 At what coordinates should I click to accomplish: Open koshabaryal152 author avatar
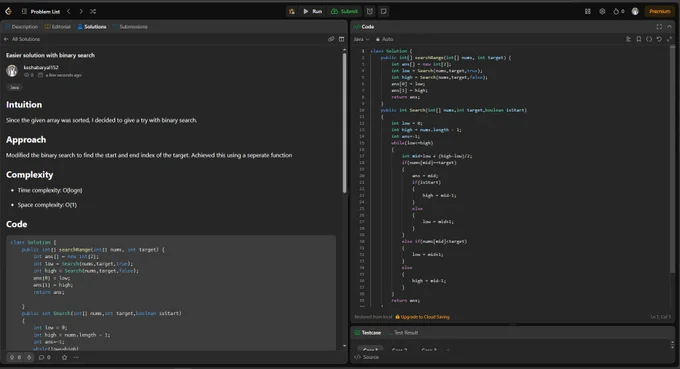(12, 70)
